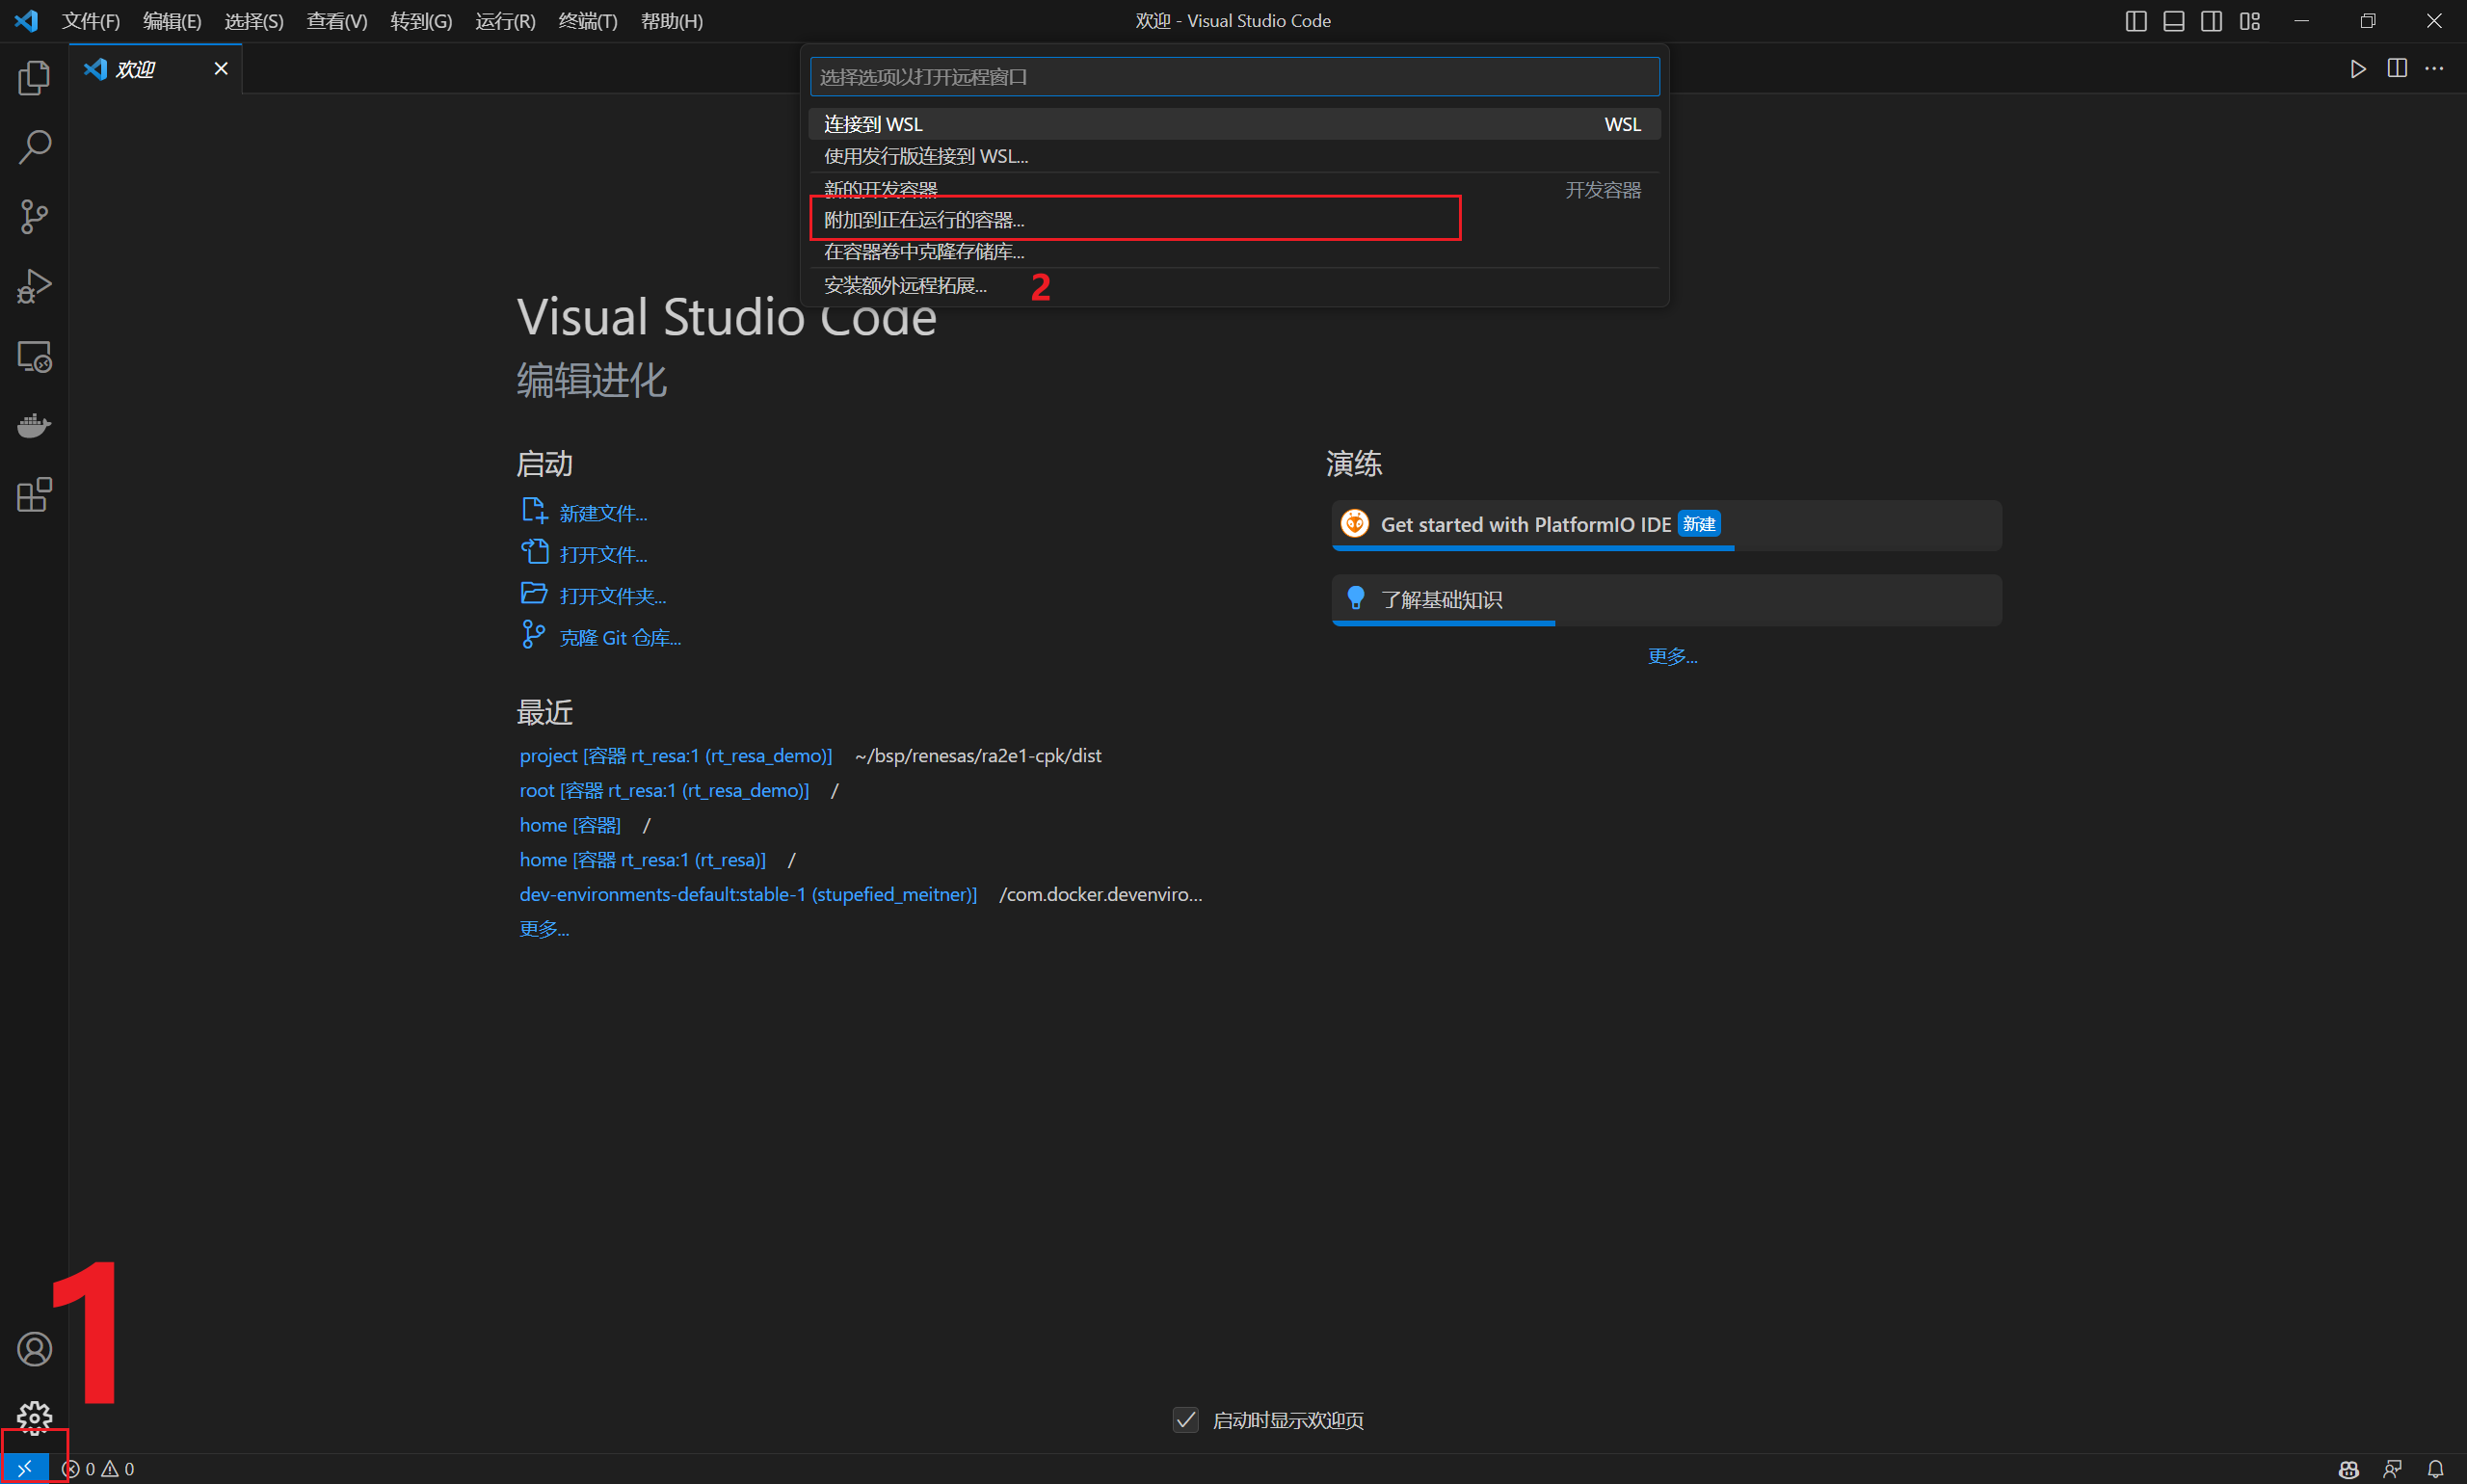Open the 查看(V) menu

(x=337, y=21)
